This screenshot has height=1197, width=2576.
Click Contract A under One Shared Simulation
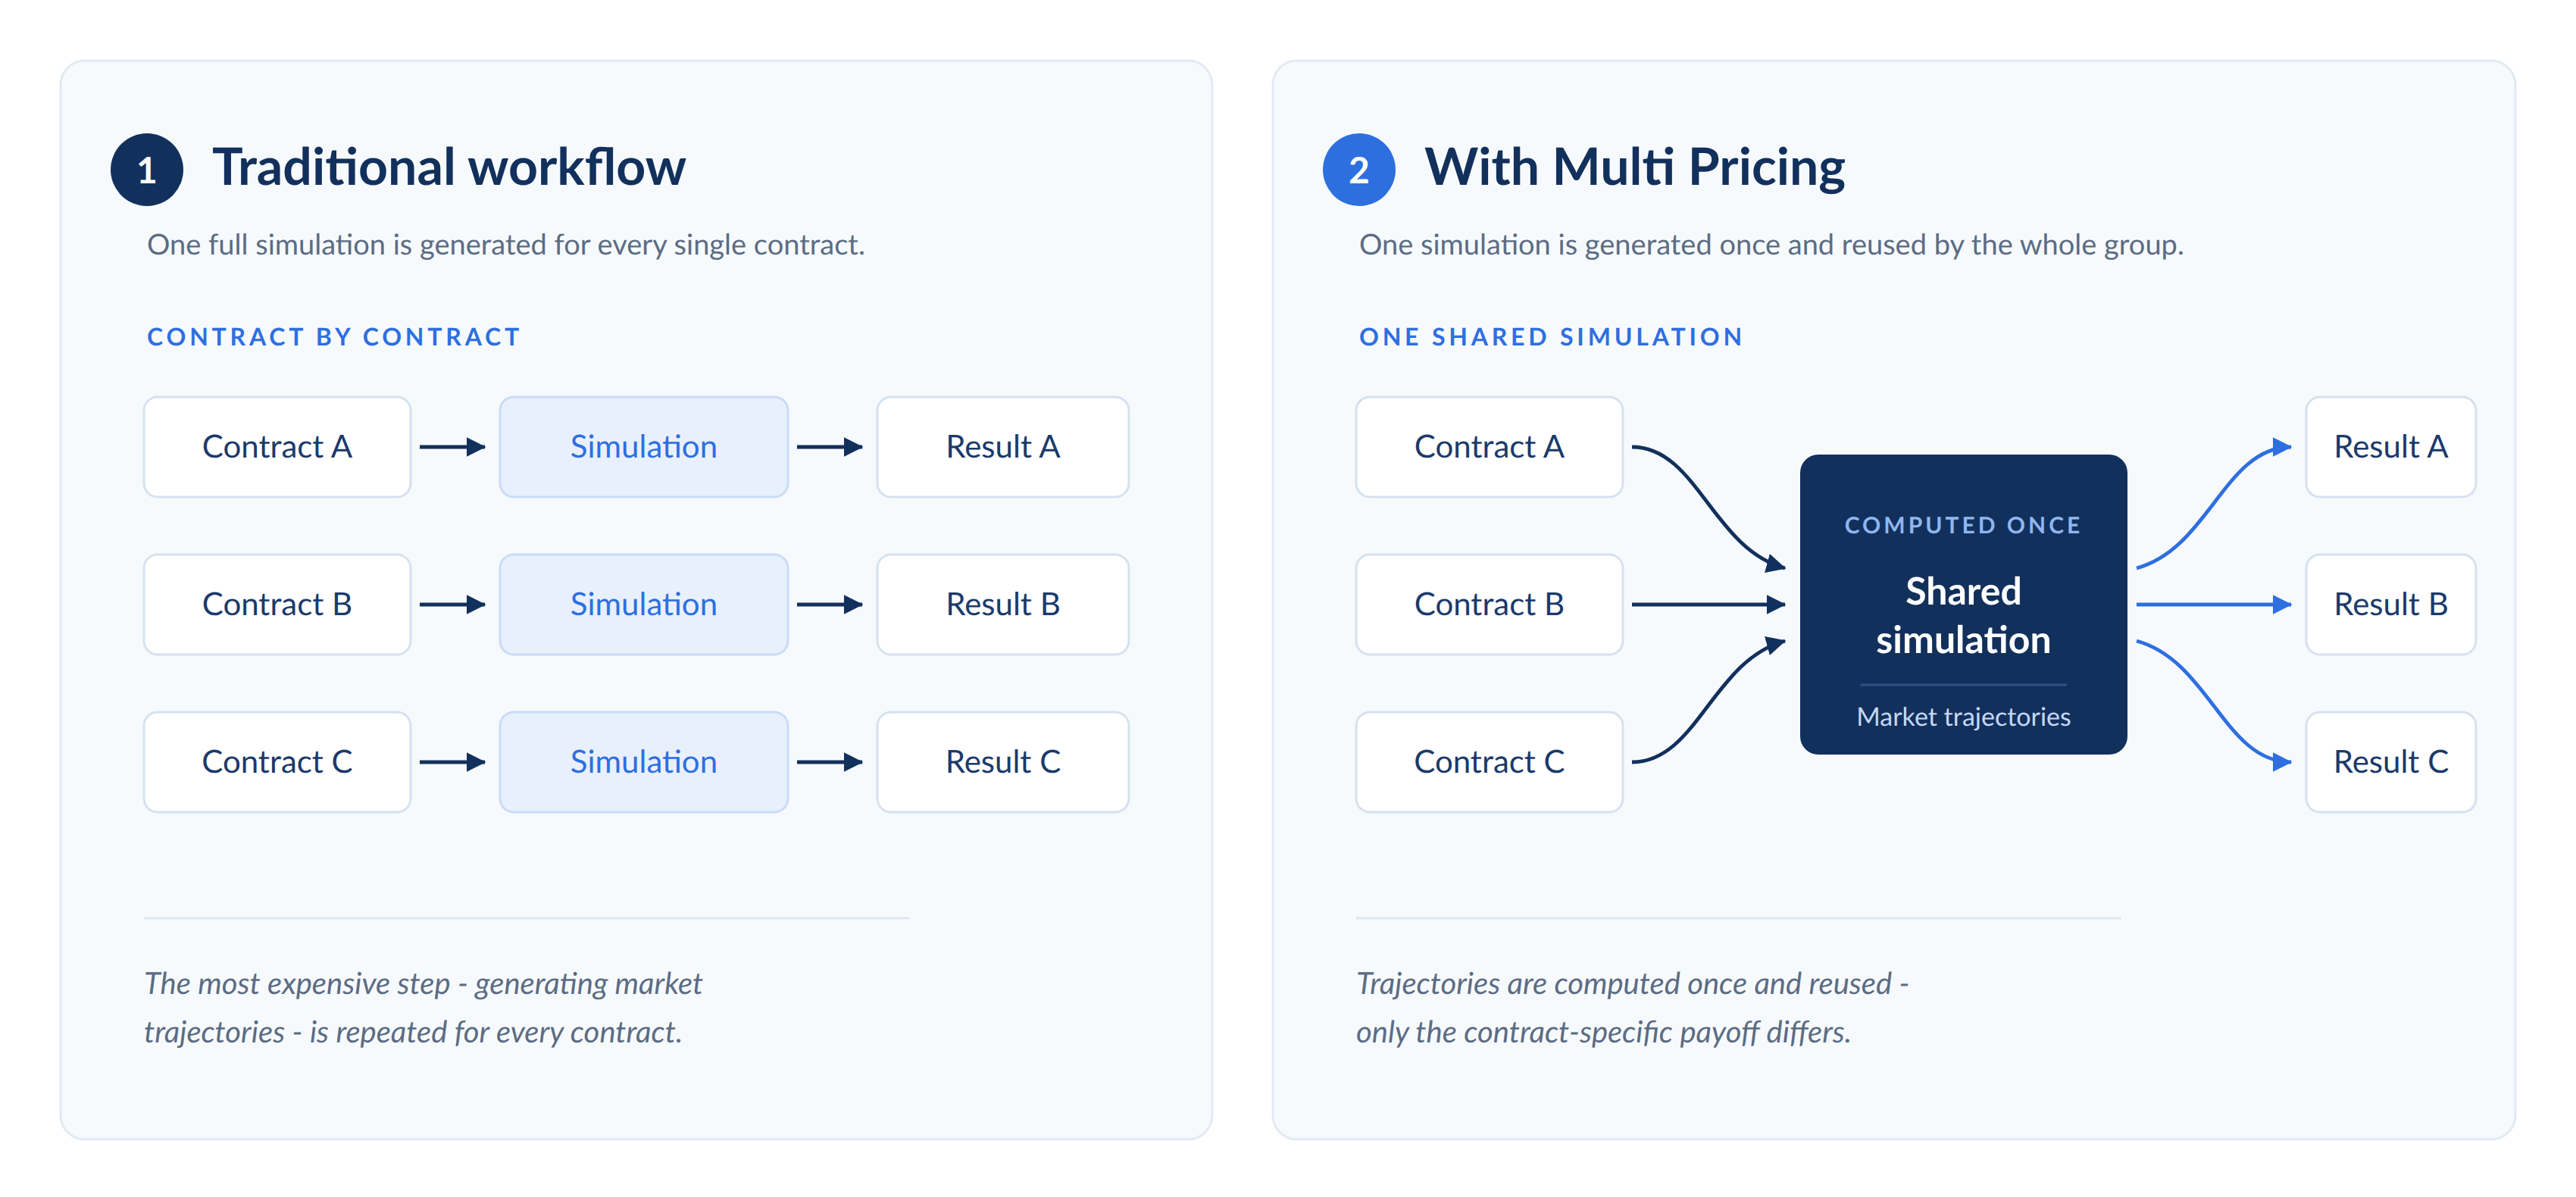tap(1489, 447)
